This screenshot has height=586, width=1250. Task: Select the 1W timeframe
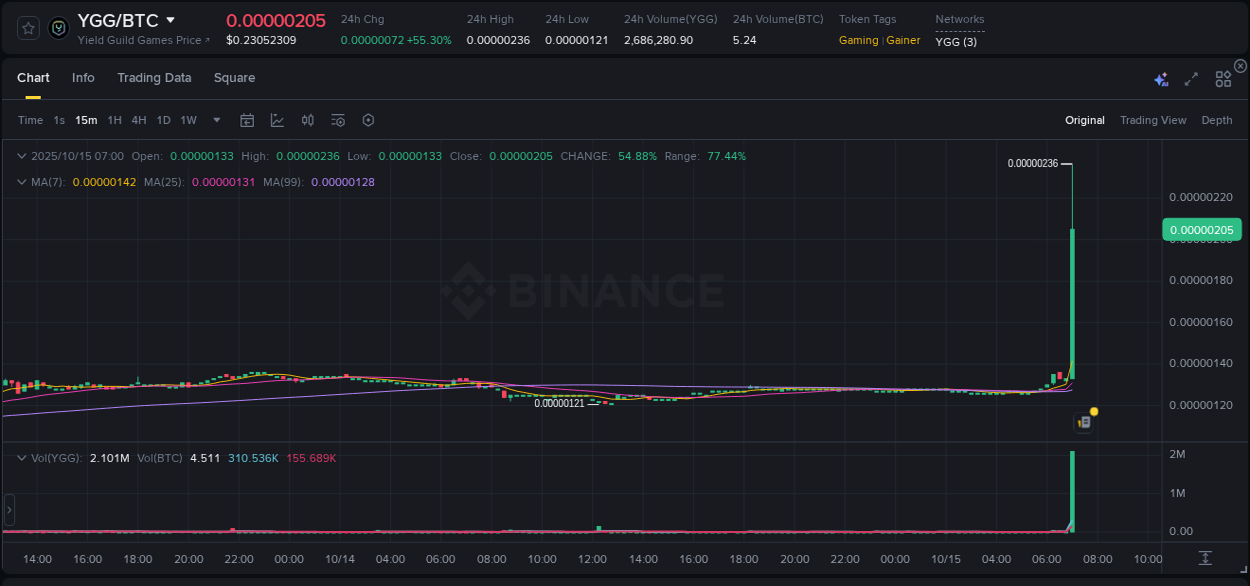click(x=188, y=120)
